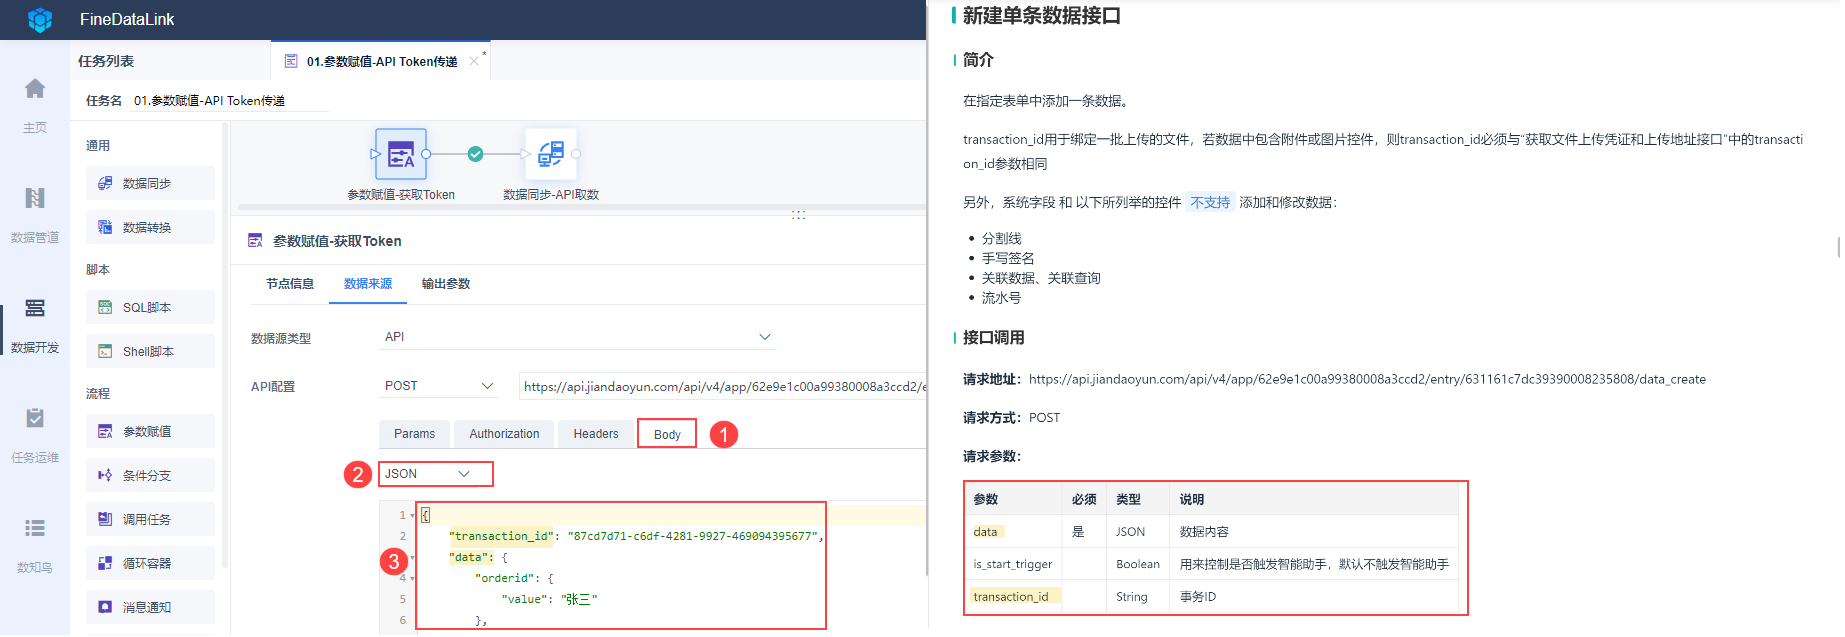Click the transaction_id table cell
The image size is (1845, 637).
pyautogui.click(x=1011, y=597)
